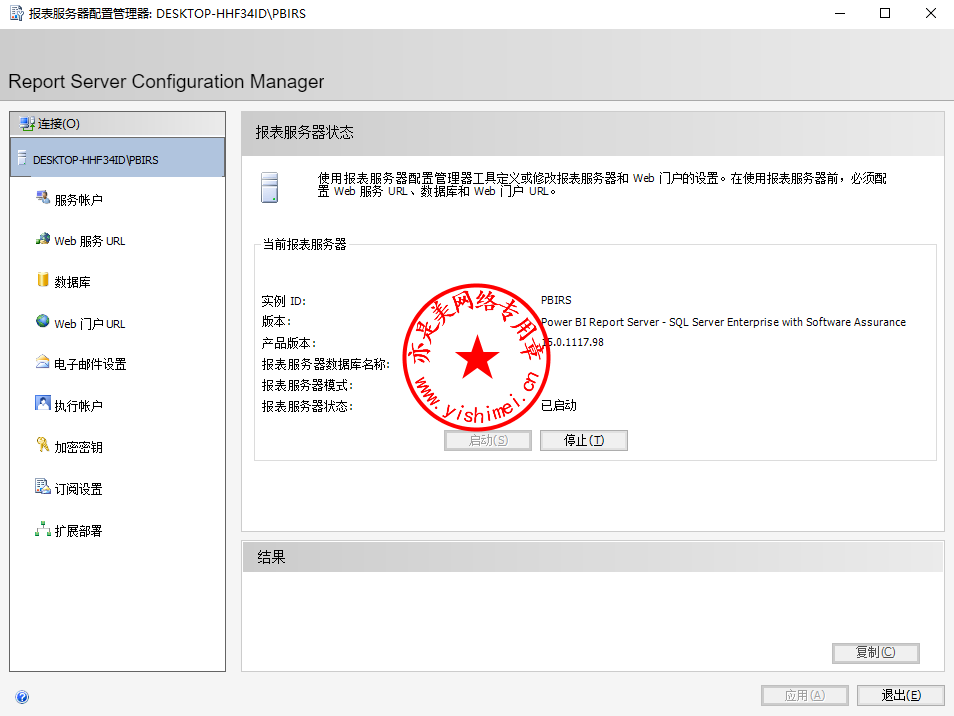Click the server icon beside DESKTOP-HHF34ID\PBIRS
The width and height of the screenshot is (954, 716).
coord(22,158)
